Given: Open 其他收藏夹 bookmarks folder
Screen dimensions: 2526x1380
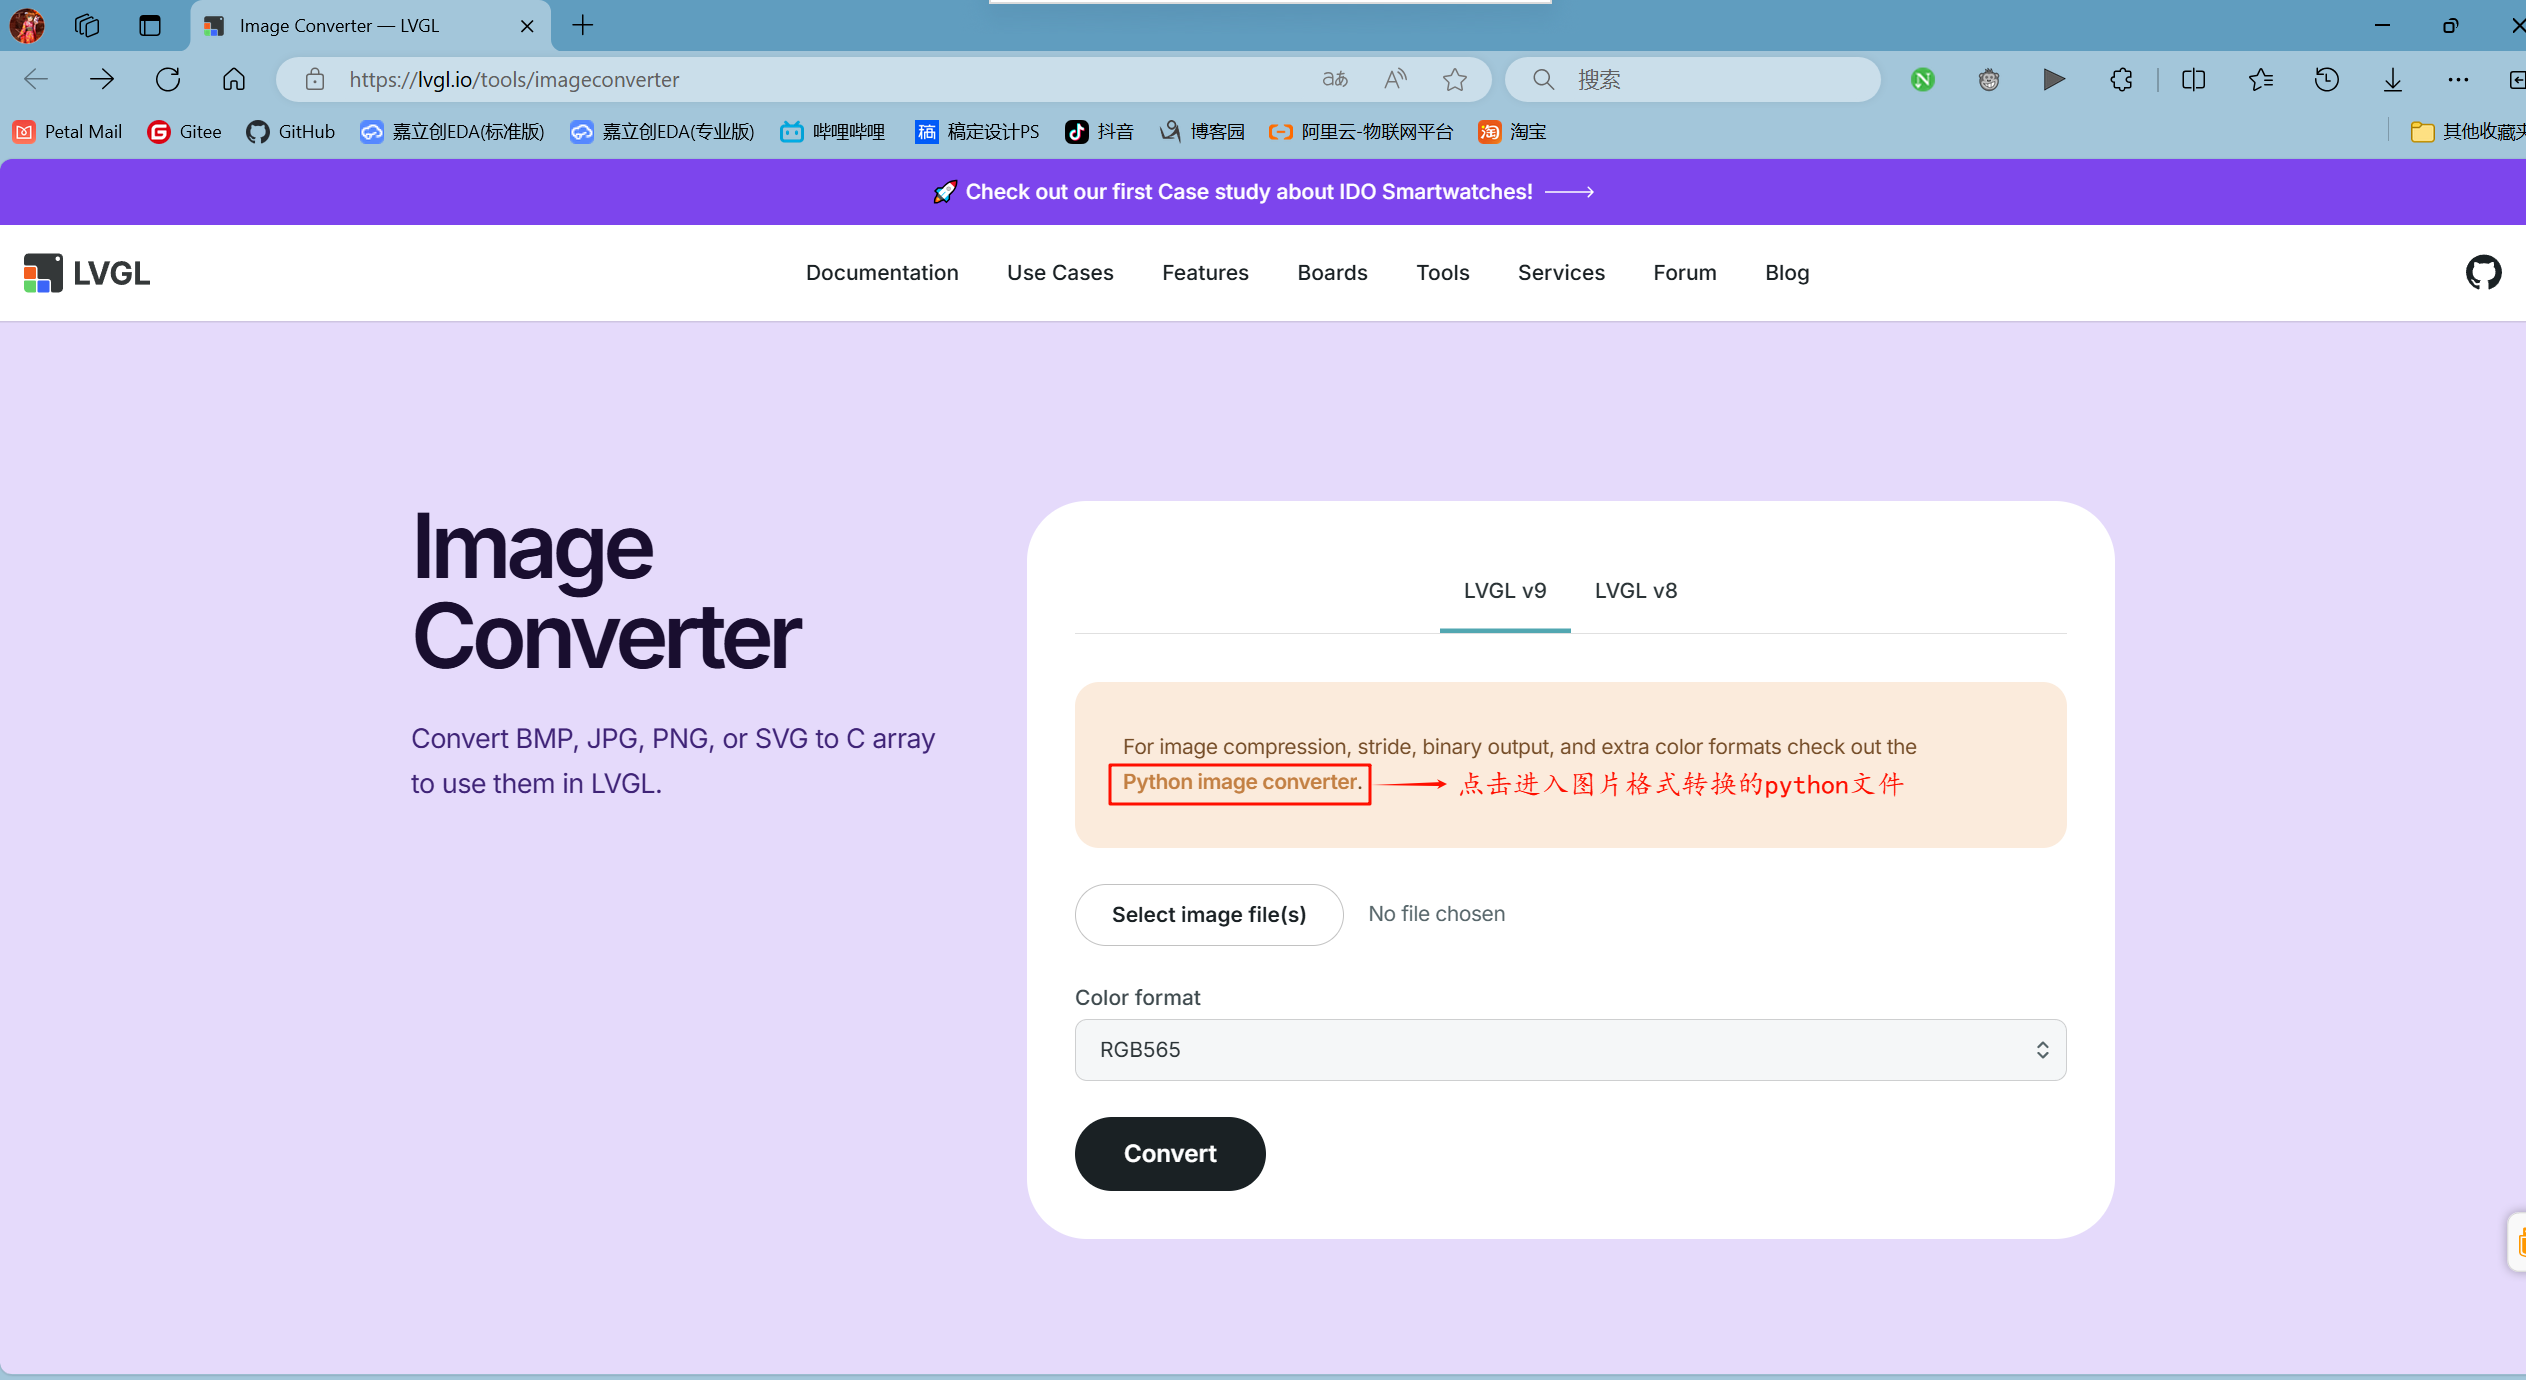Looking at the screenshot, I should [x=2467, y=132].
